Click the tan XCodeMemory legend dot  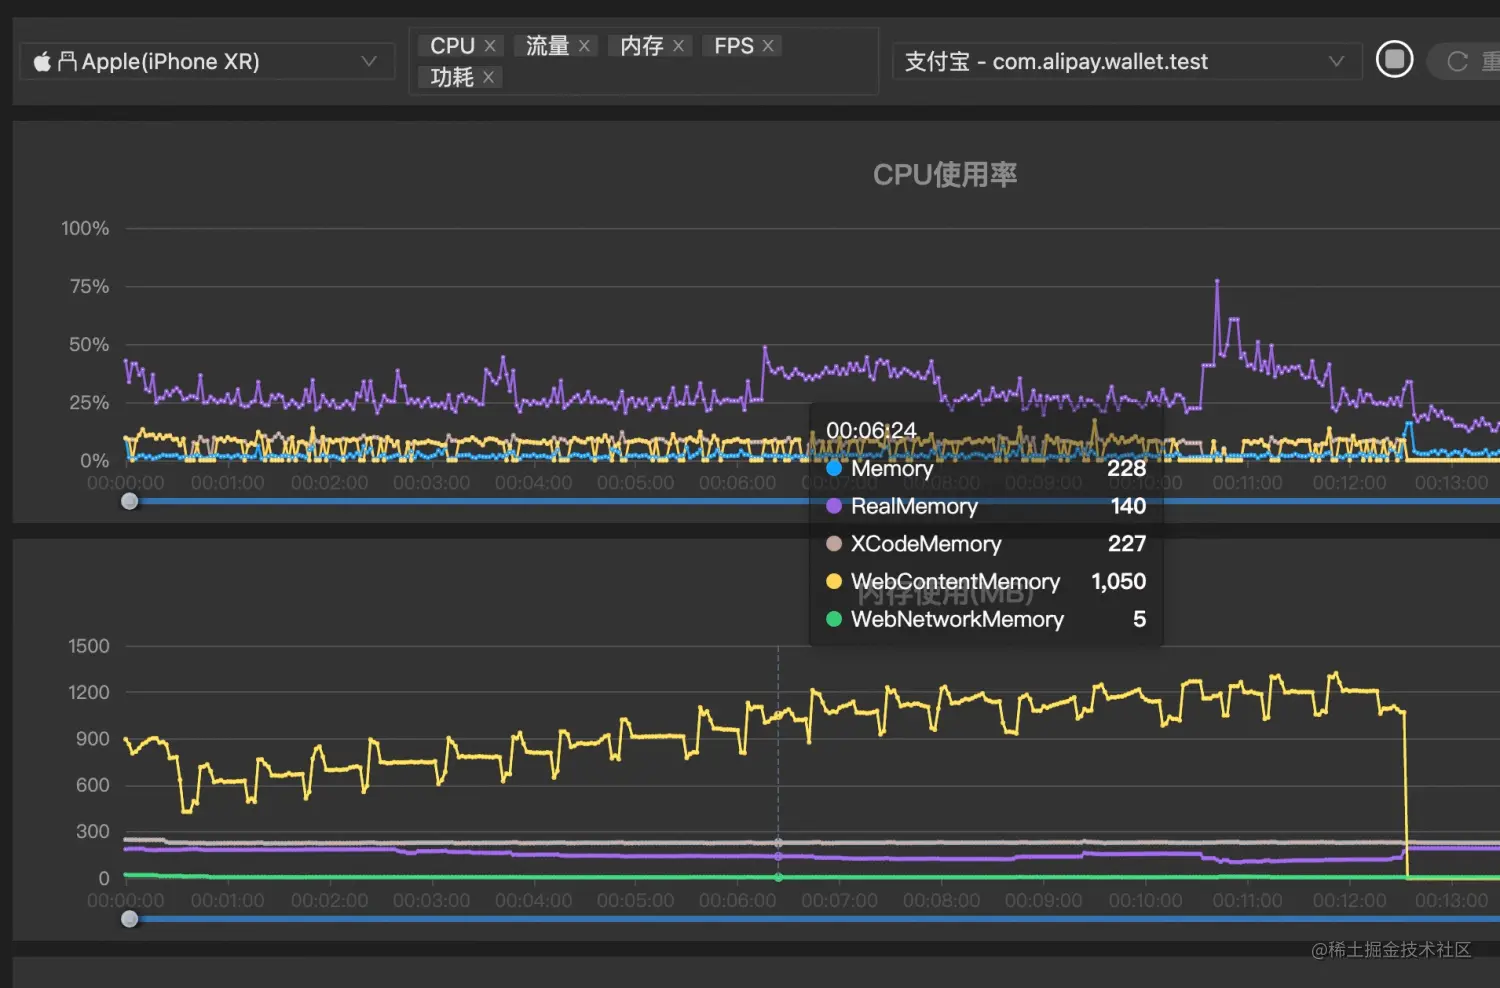[x=834, y=544]
